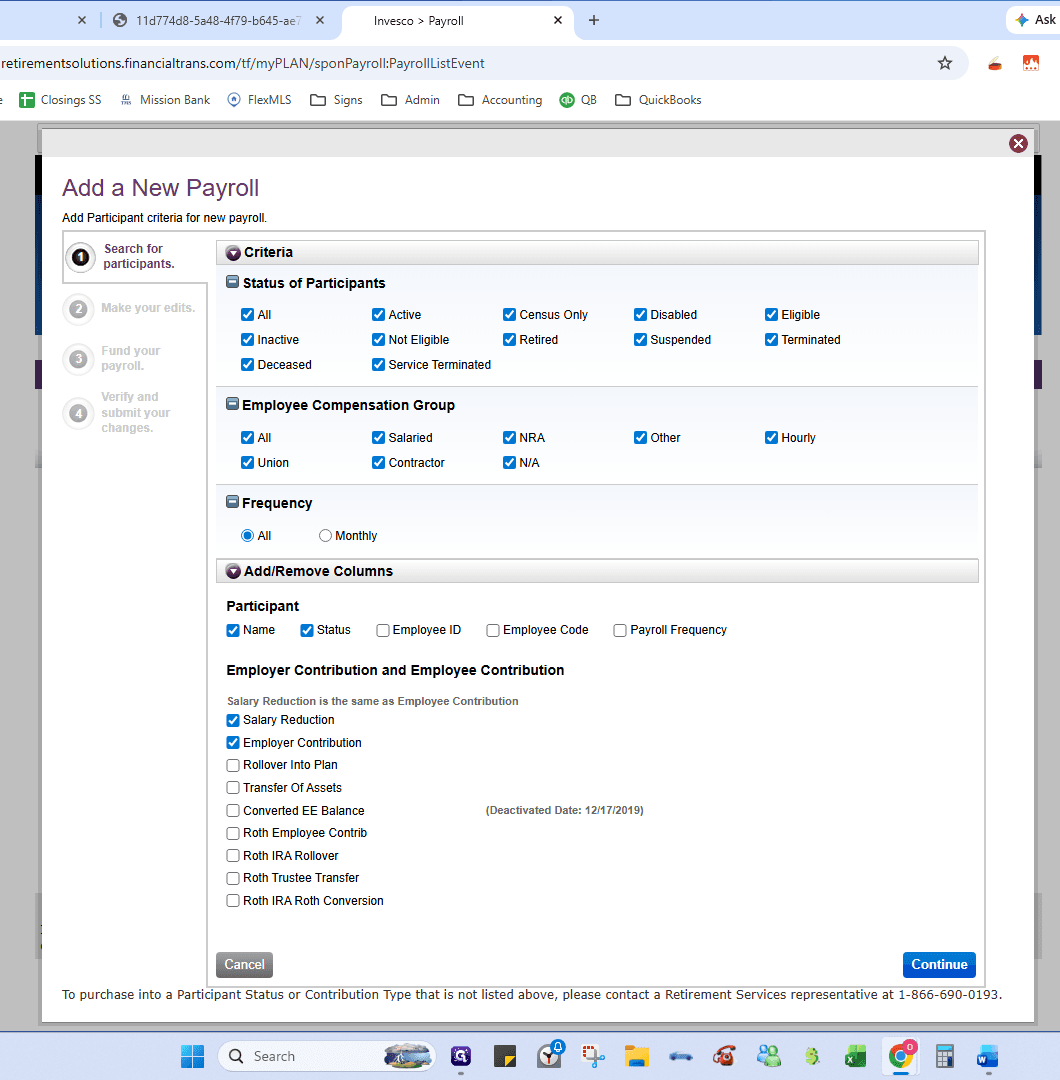Open Mission Bank bookmark
Image resolution: width=1060 pixels, height=1080 pixels.
pyautogui.click(x=165, y=100)
